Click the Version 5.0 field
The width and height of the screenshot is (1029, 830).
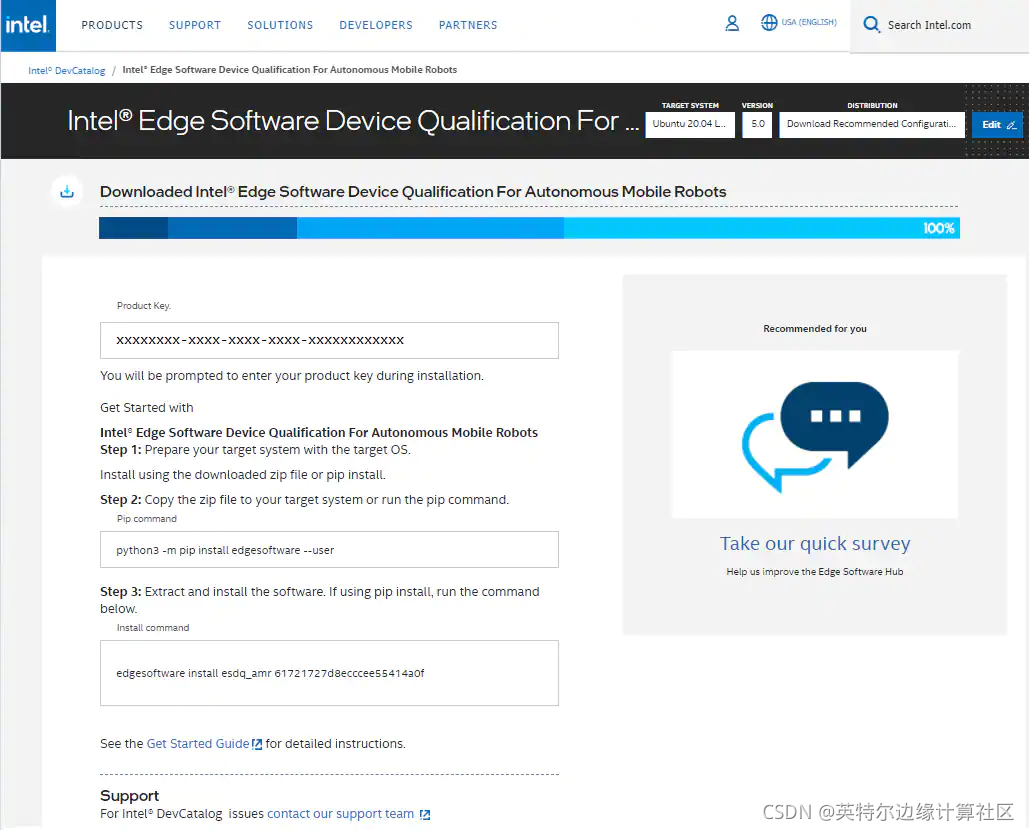pos(757,125)
